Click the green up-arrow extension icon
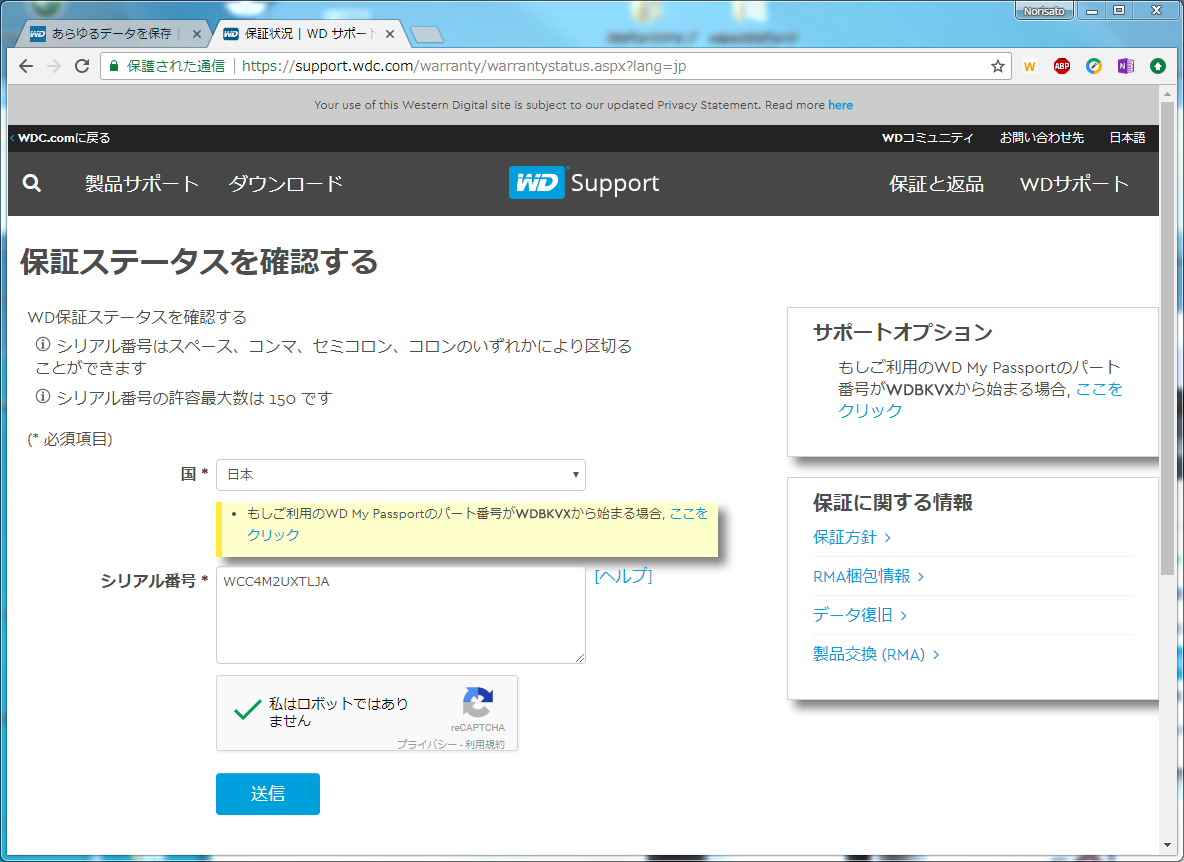This screenshot has width=1184, height=862. pyautogui.click(x=1158, y=66)
